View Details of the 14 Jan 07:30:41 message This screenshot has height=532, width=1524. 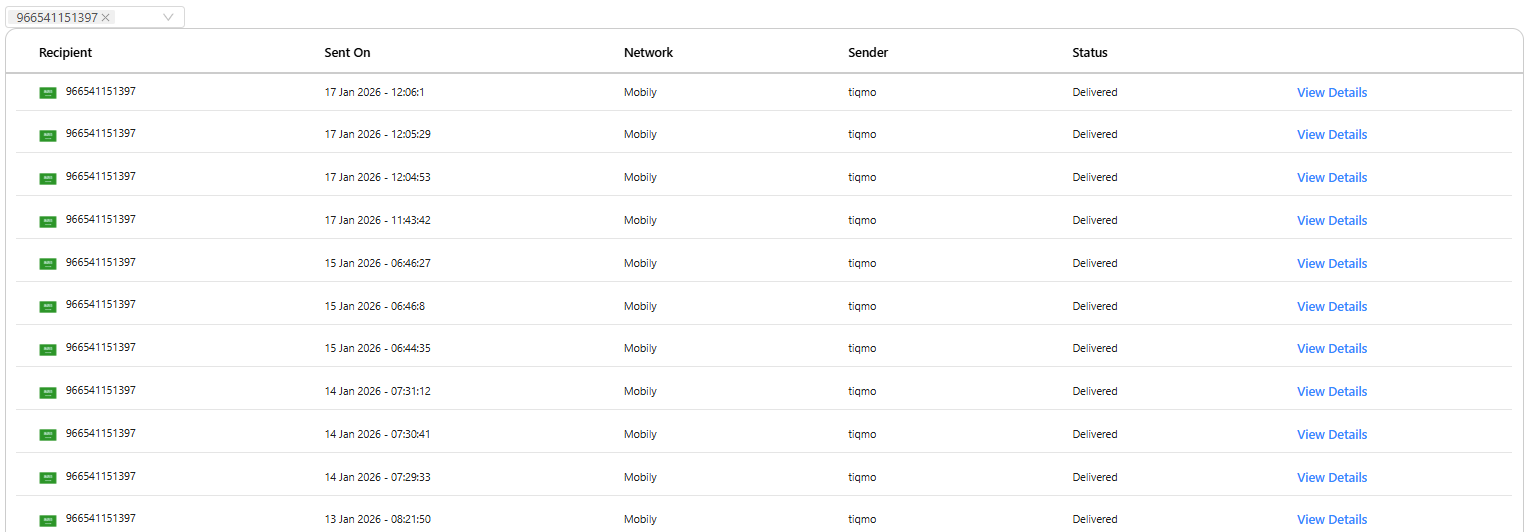point(1331,435)
